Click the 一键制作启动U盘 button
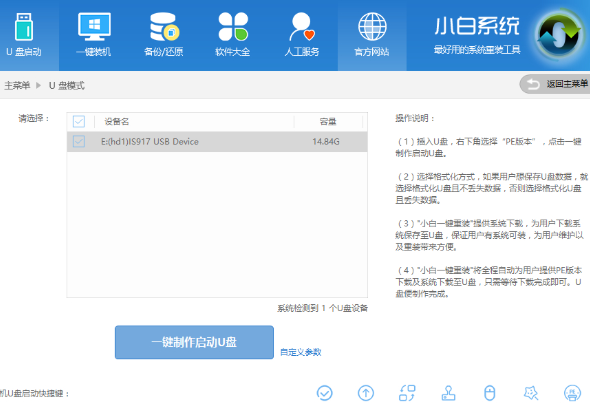 coord(194,342)
